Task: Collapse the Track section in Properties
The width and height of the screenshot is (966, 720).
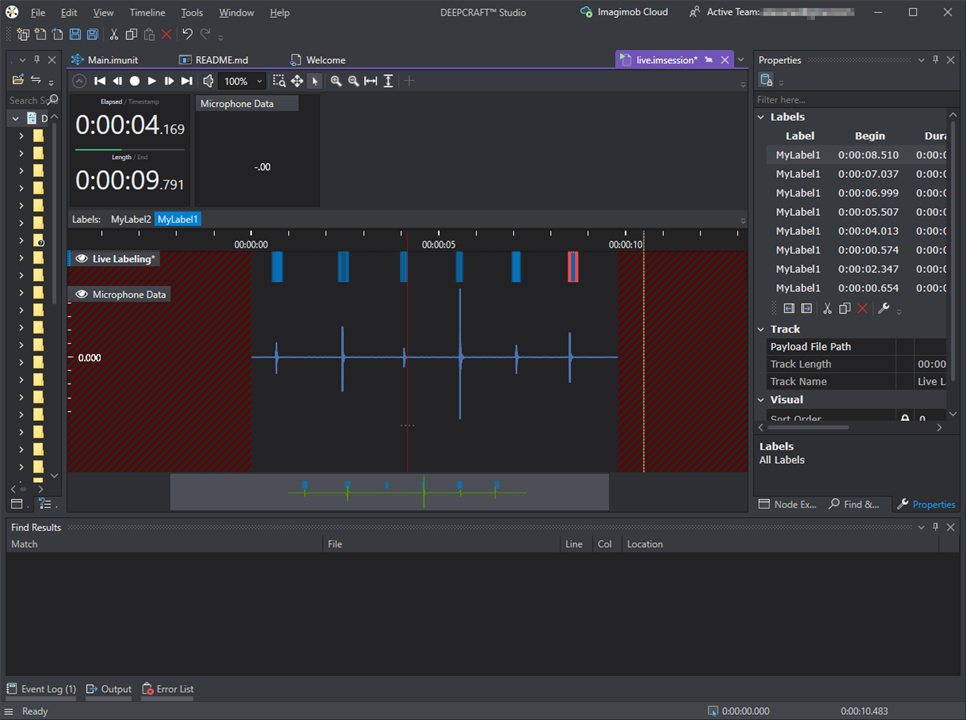Action: click(761, 329)
